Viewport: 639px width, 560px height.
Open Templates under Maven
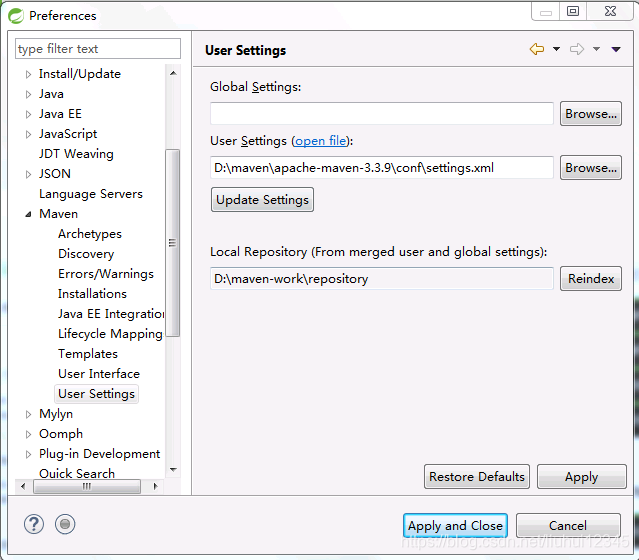pos(88,353)
